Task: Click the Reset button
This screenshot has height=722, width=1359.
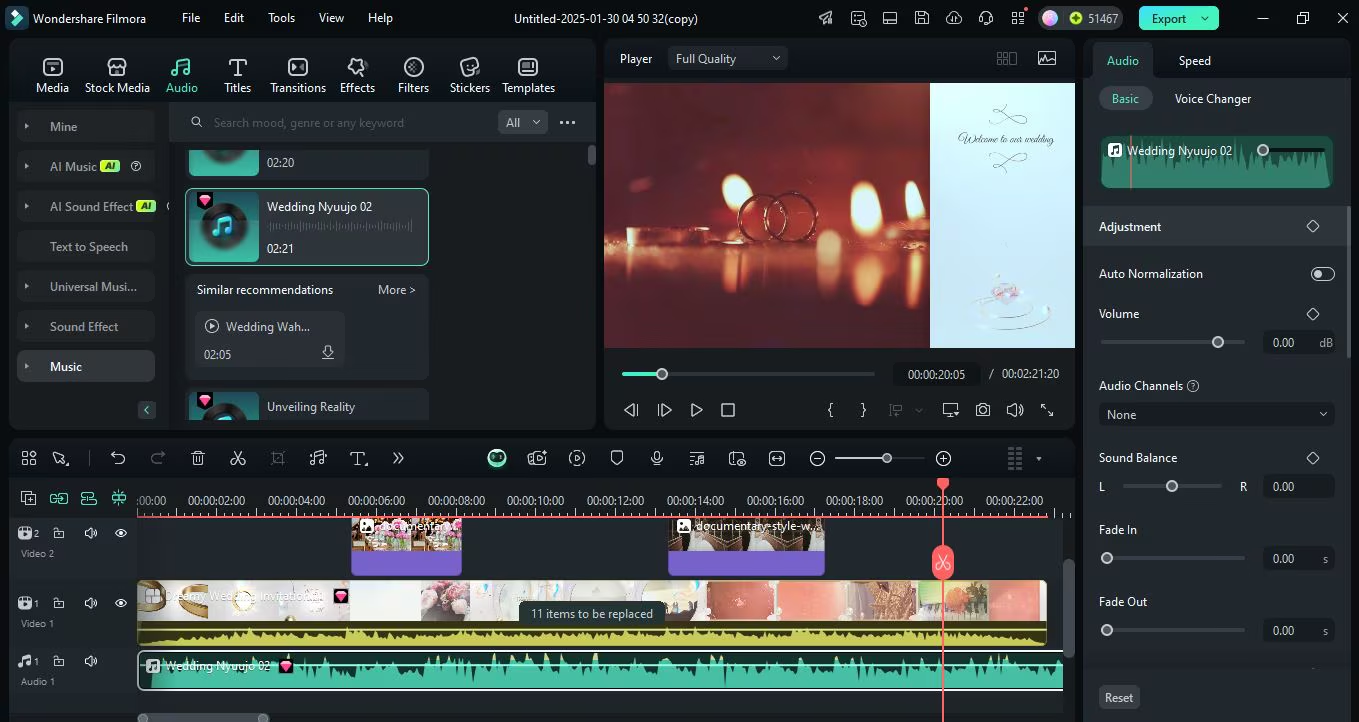Action: (1119, 697)
